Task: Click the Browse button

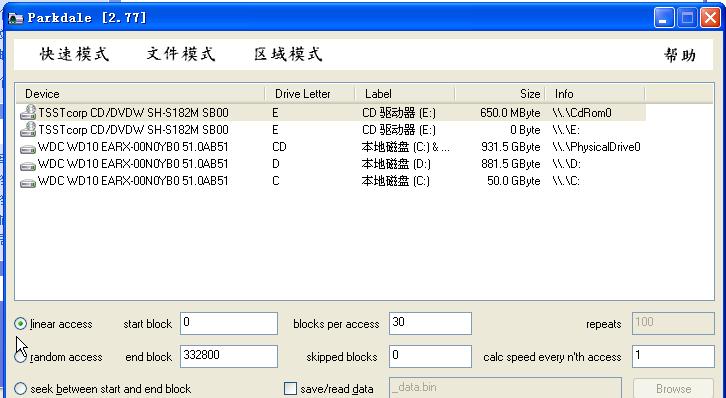Action: coord(673,389)
